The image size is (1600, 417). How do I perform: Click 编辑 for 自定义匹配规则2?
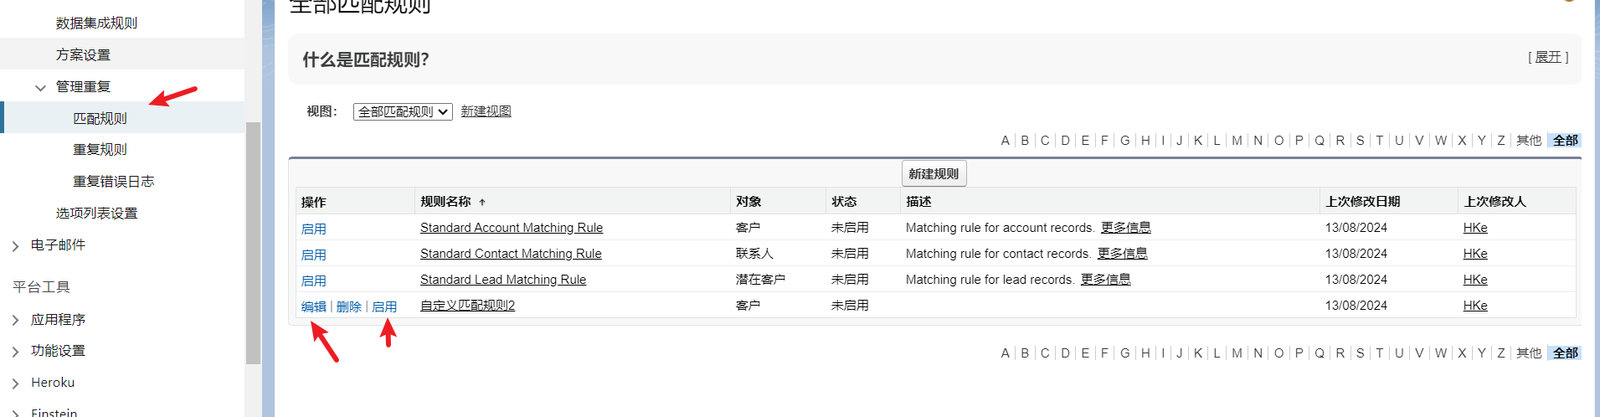pyautogui.click(x=313, y=307)
